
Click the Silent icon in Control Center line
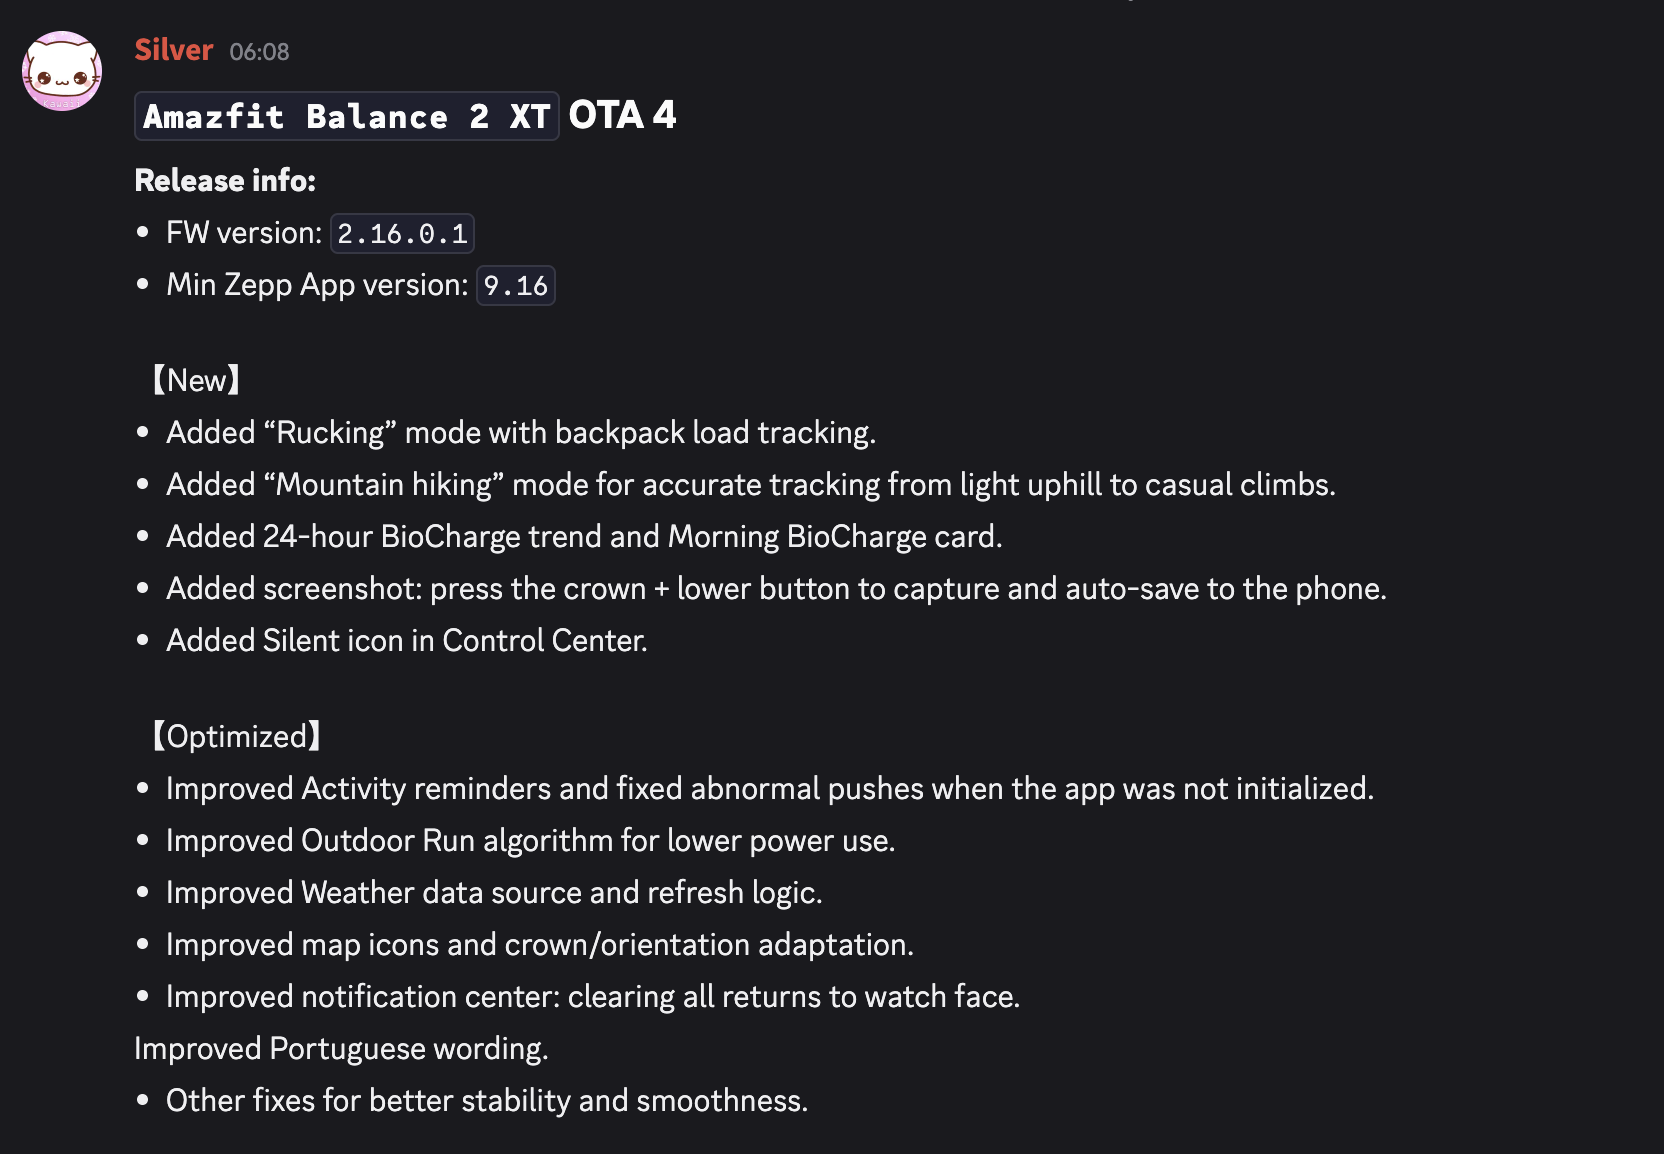(x=406, y=640)
